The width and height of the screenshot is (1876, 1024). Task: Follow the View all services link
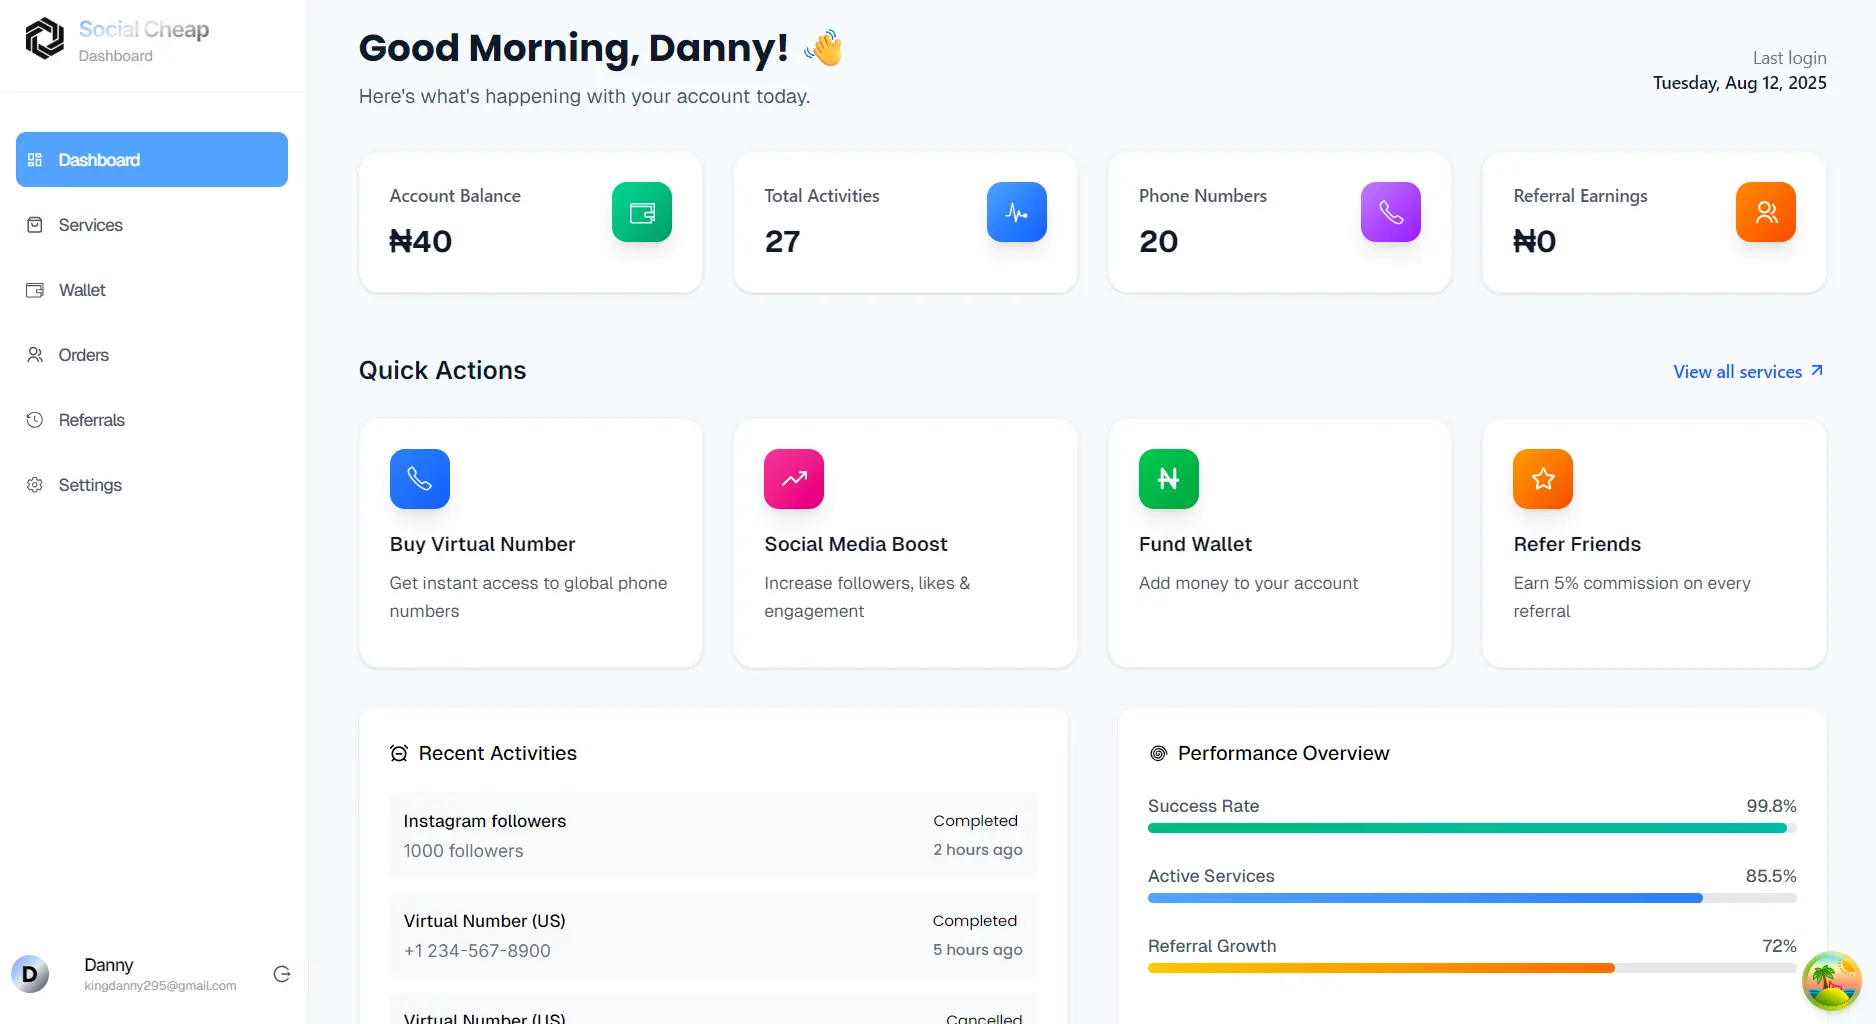1747,372
